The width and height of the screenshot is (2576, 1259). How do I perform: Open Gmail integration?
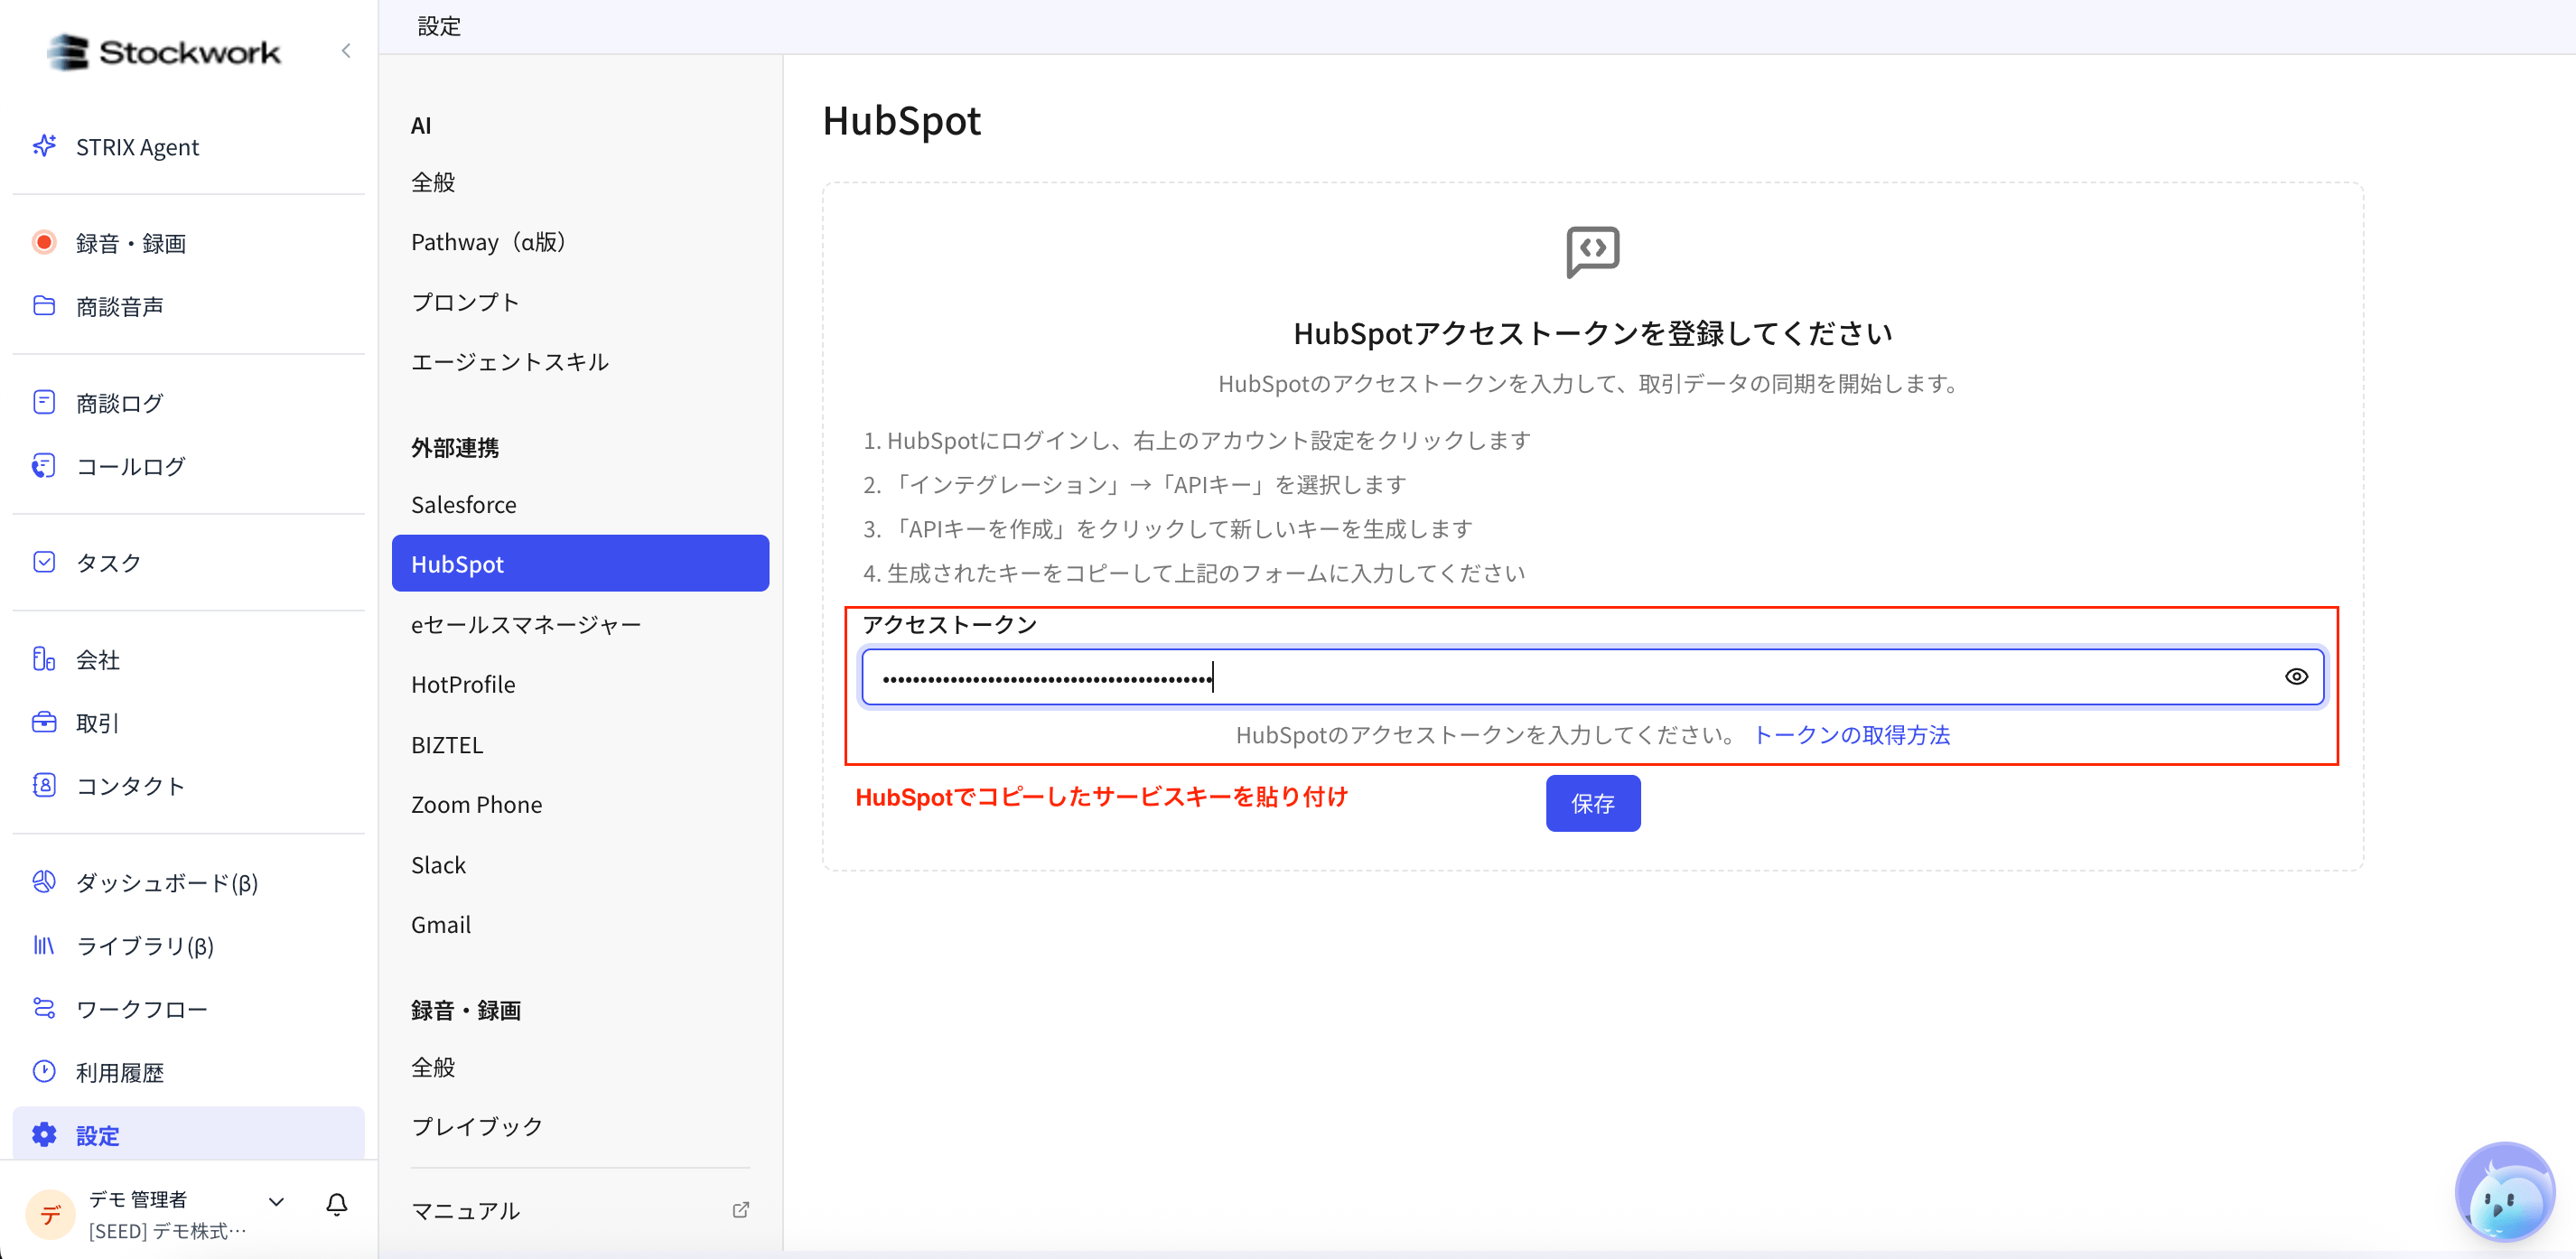pos(441,924)
